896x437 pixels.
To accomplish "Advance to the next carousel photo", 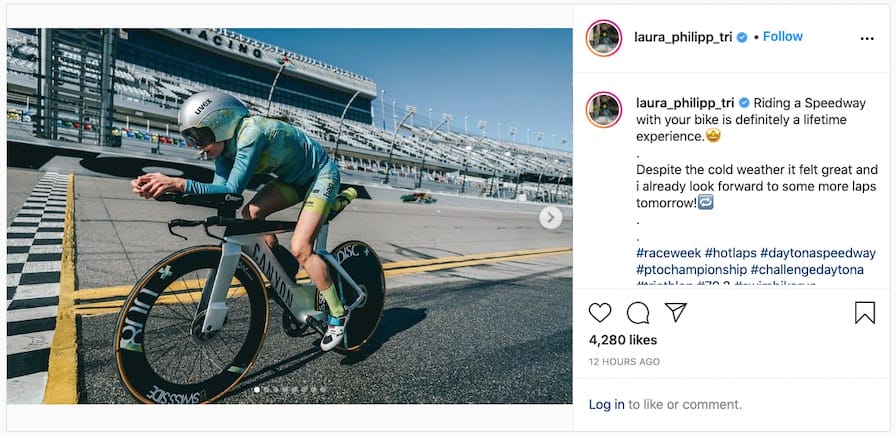I will pyautogui.click(x=550, y=217).
